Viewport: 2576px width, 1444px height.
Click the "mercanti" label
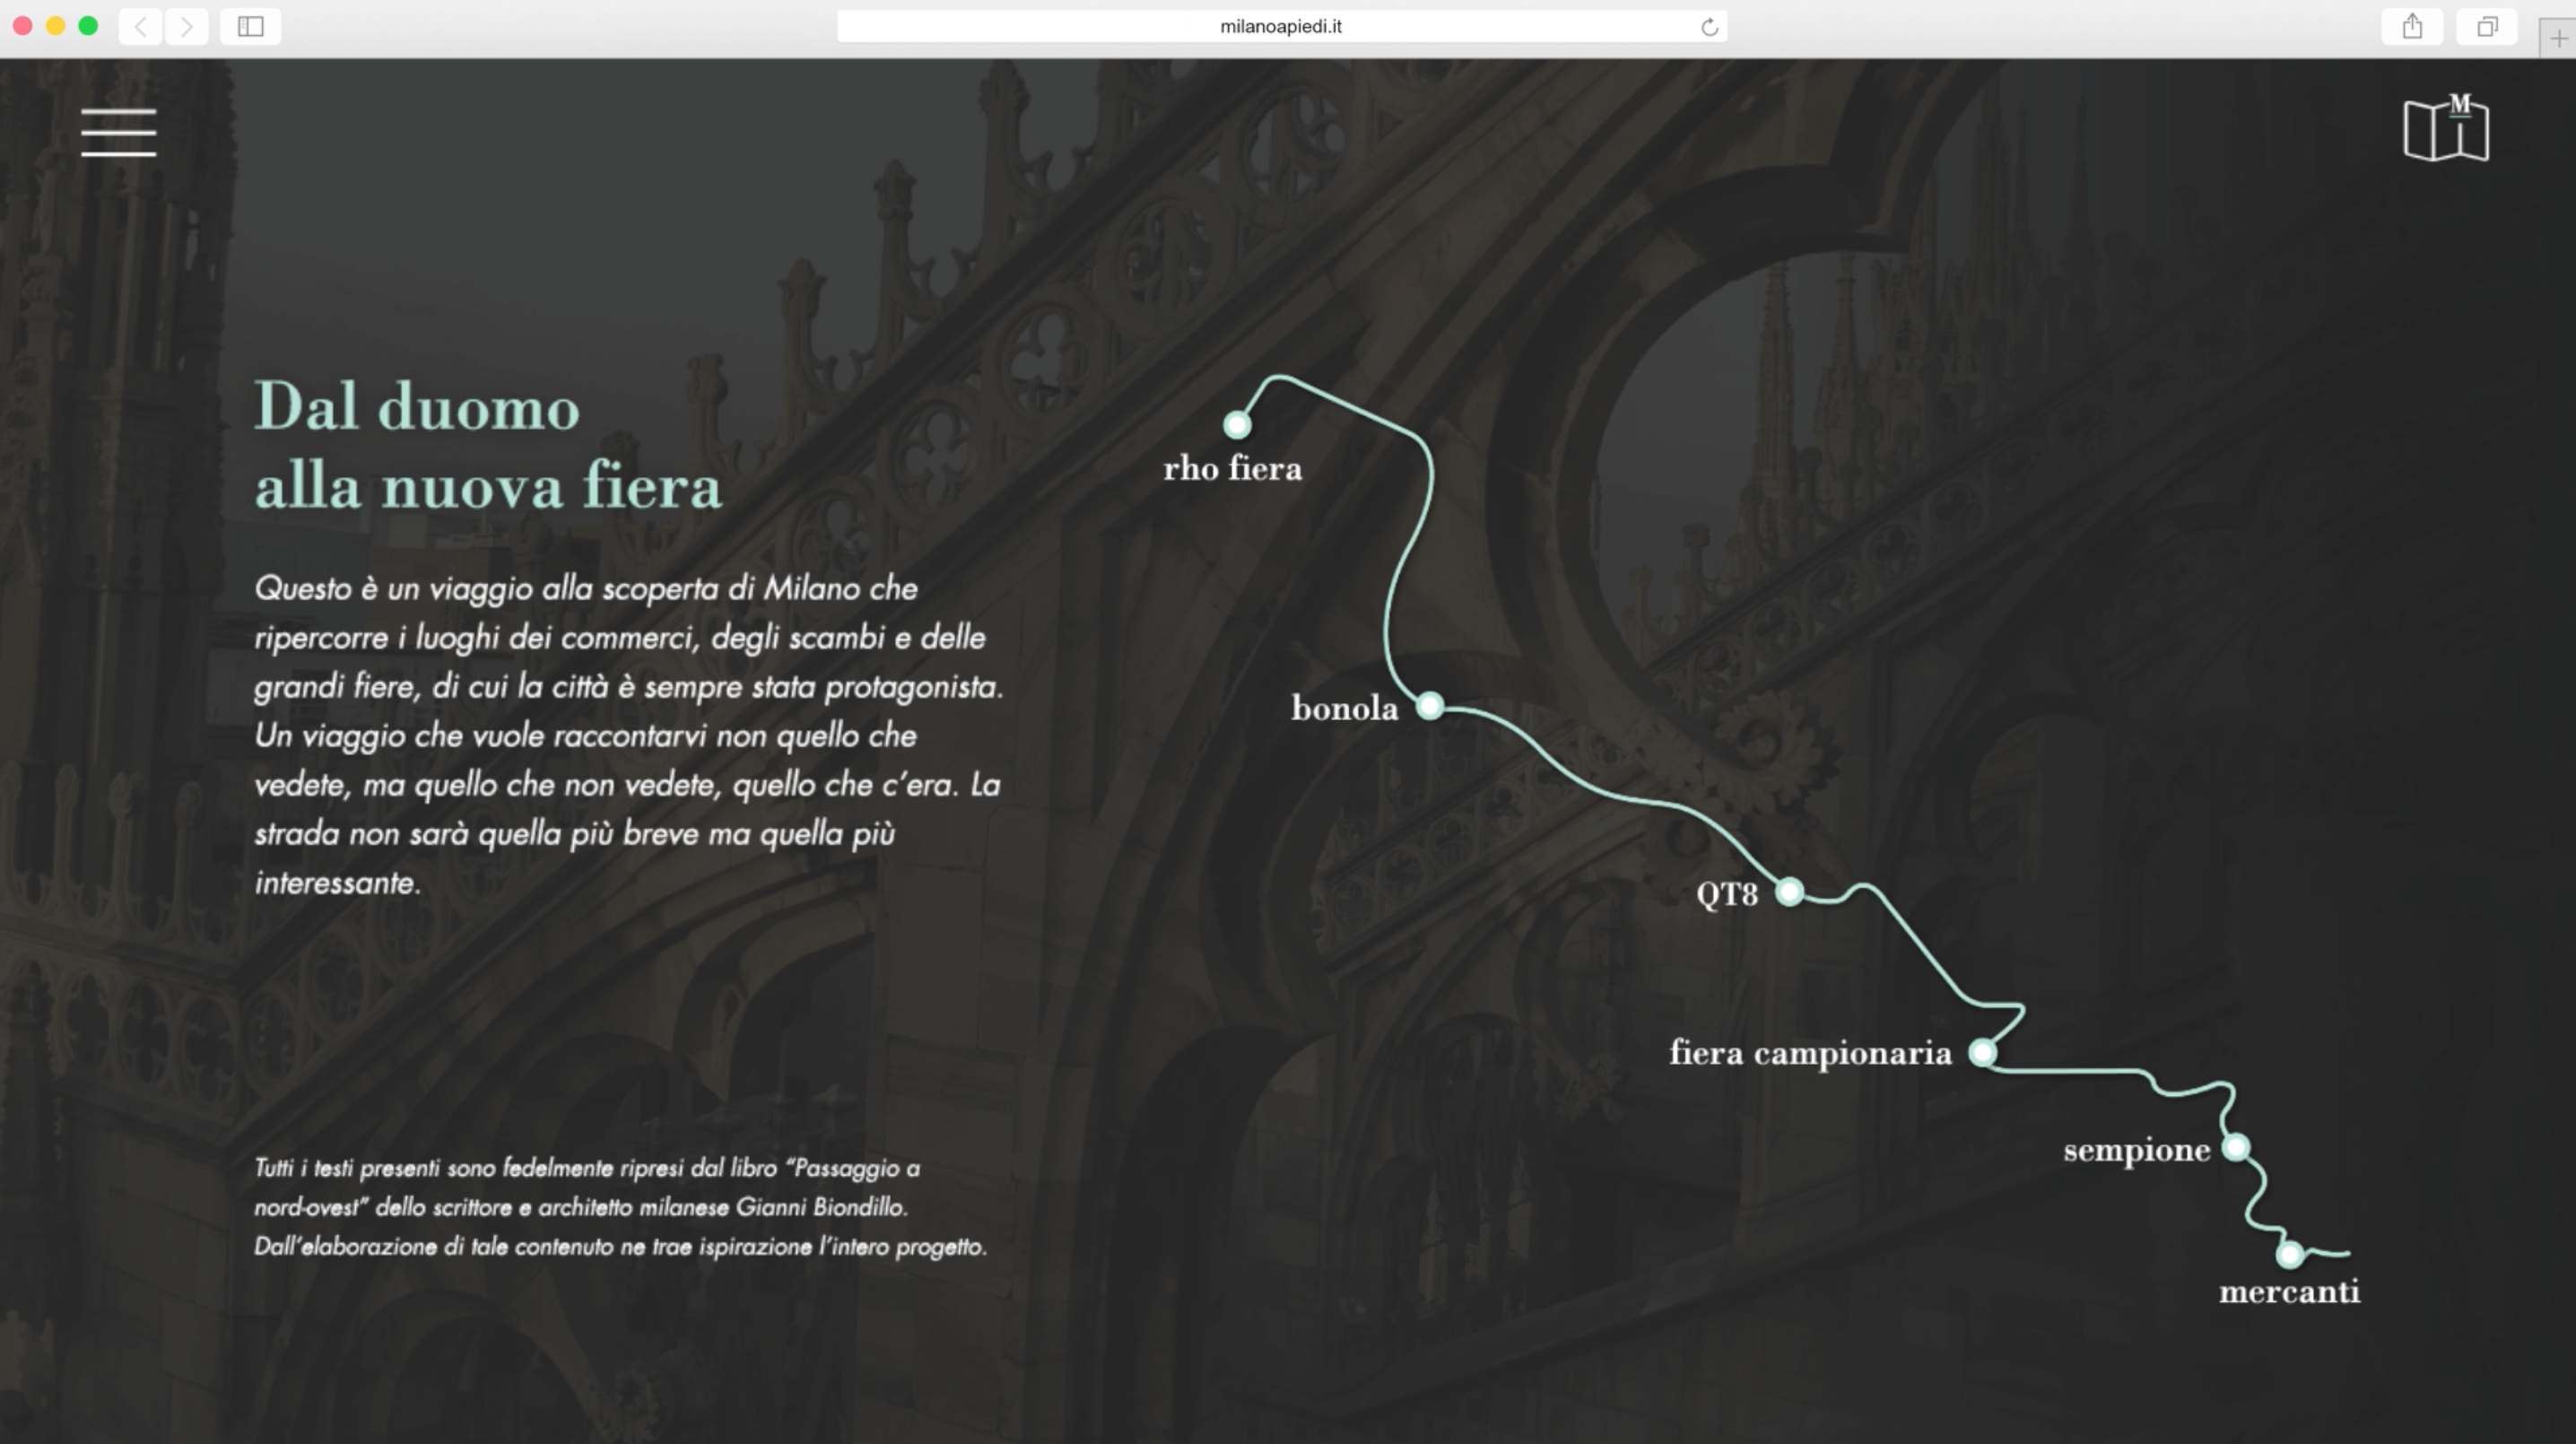click(x=2289, y=1292)
